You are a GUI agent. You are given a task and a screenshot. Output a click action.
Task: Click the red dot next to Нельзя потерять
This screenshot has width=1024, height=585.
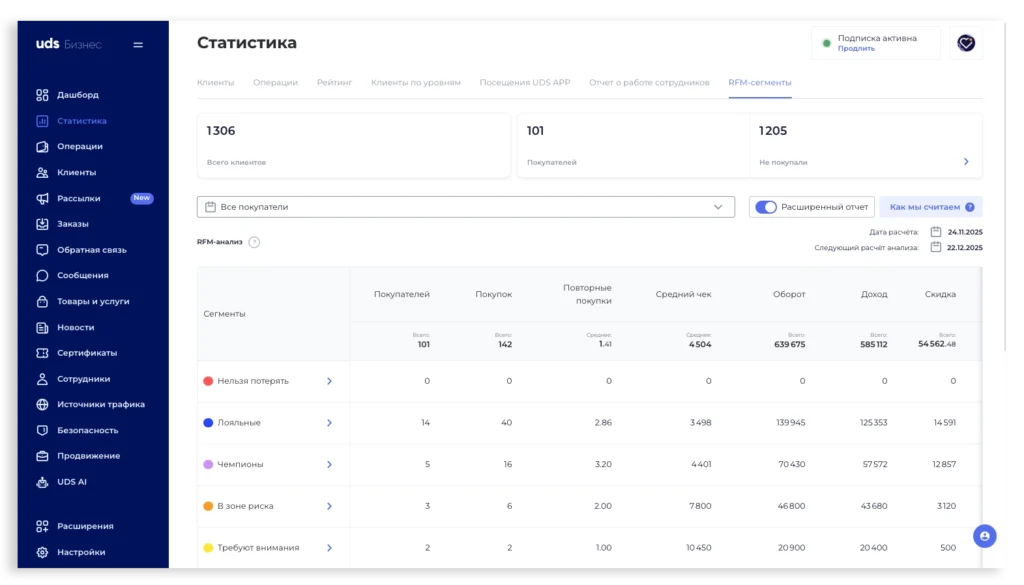click(x=206, y=381)
